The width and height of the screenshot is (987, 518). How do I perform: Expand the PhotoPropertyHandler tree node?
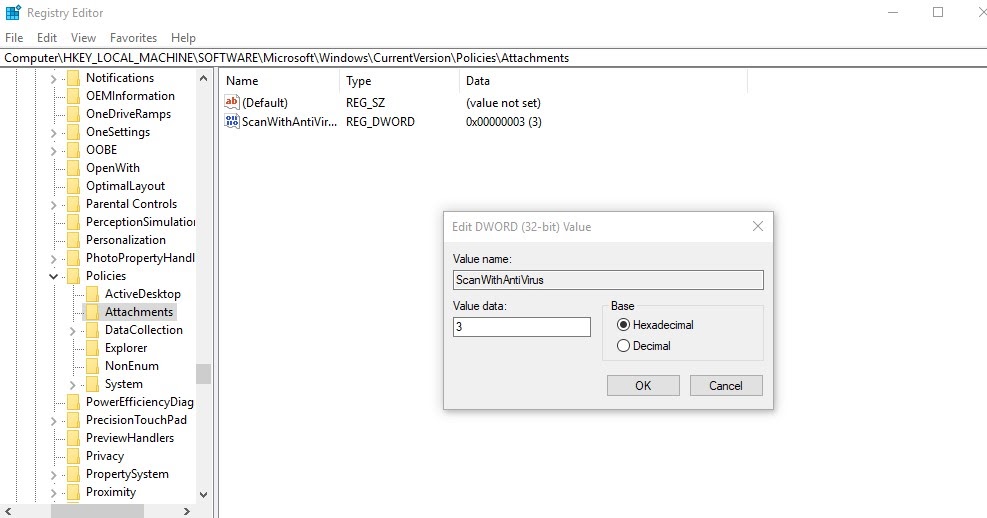click(x=54, y=259)
